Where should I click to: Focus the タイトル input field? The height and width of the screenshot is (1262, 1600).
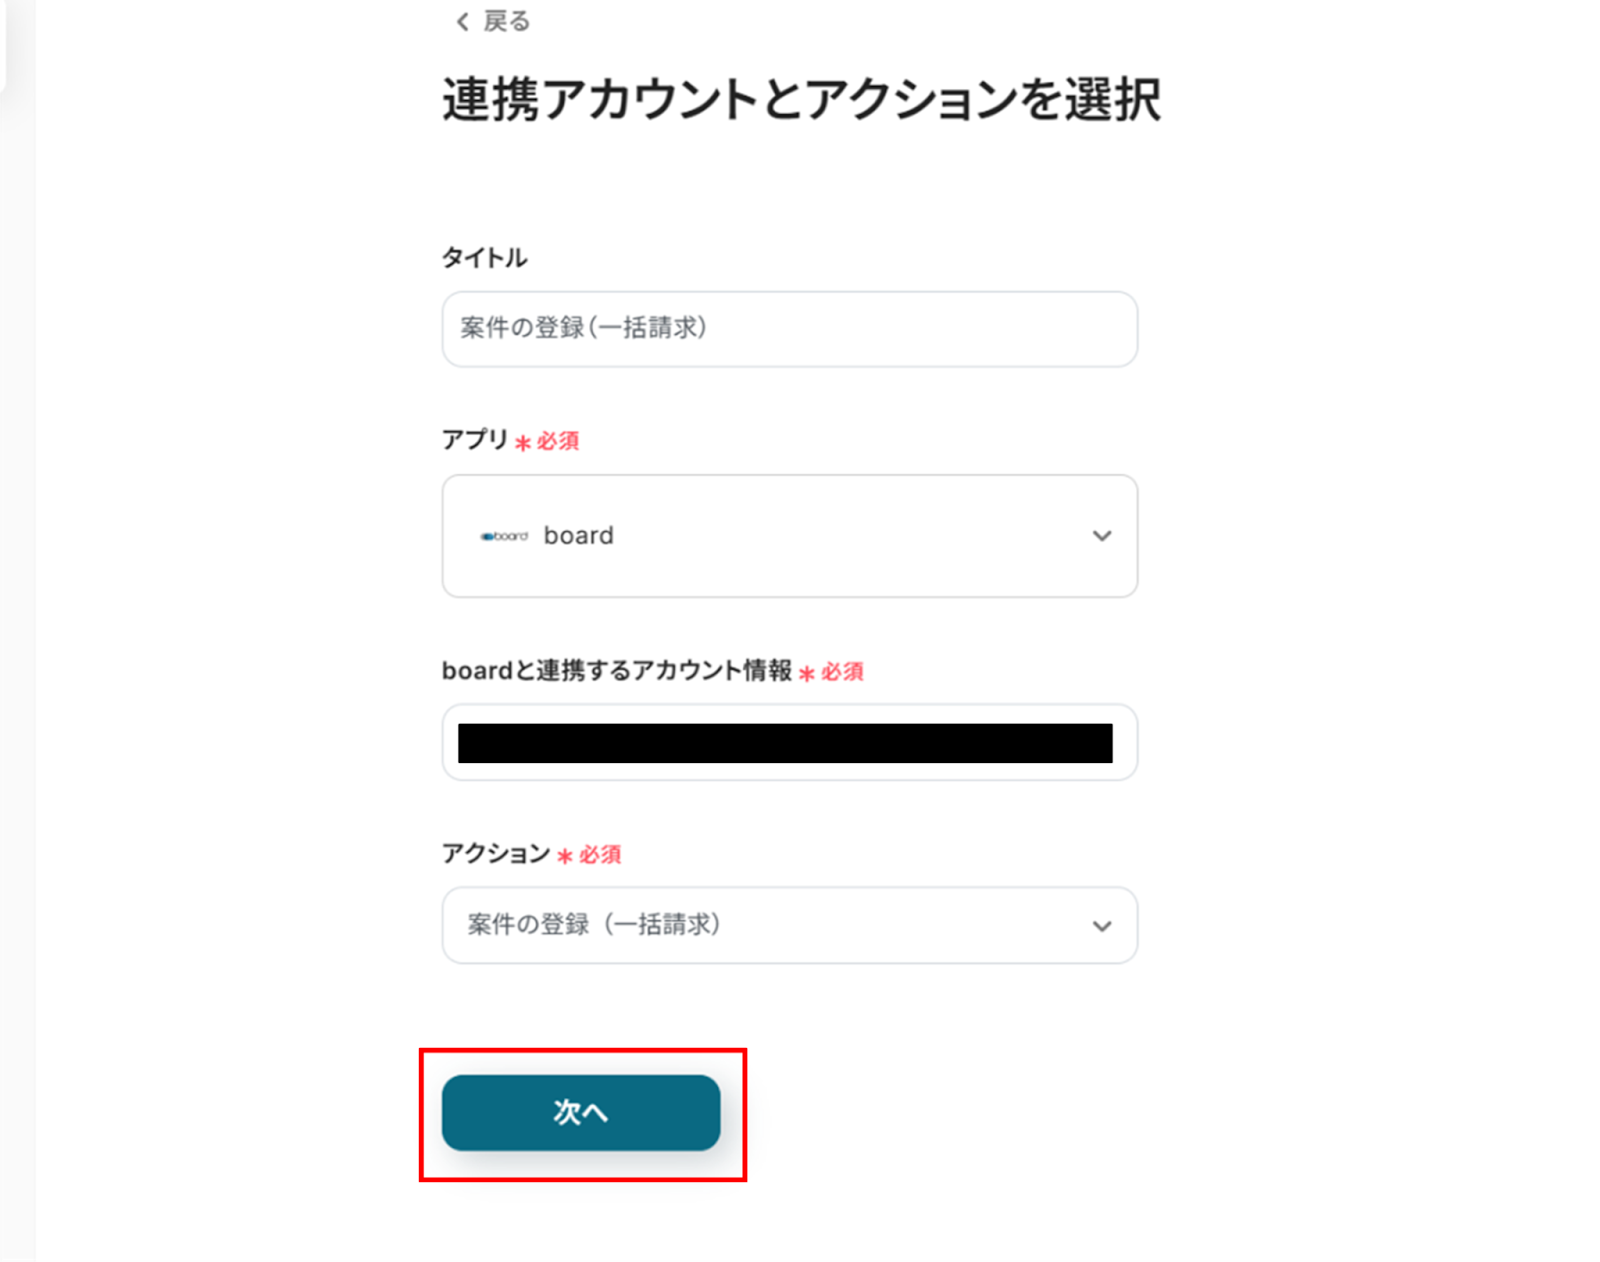coord(789,329)
